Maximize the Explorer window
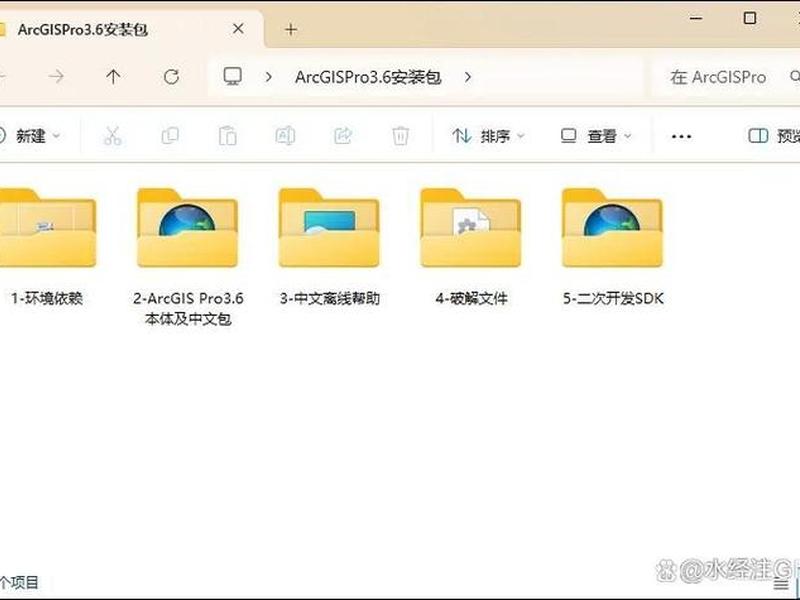 tap(749, 18)
